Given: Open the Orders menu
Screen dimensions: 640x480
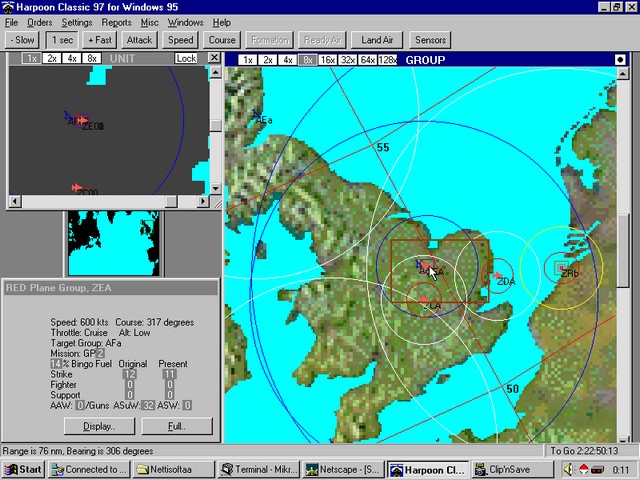Looking at the screenshot, I should (40, 22).
